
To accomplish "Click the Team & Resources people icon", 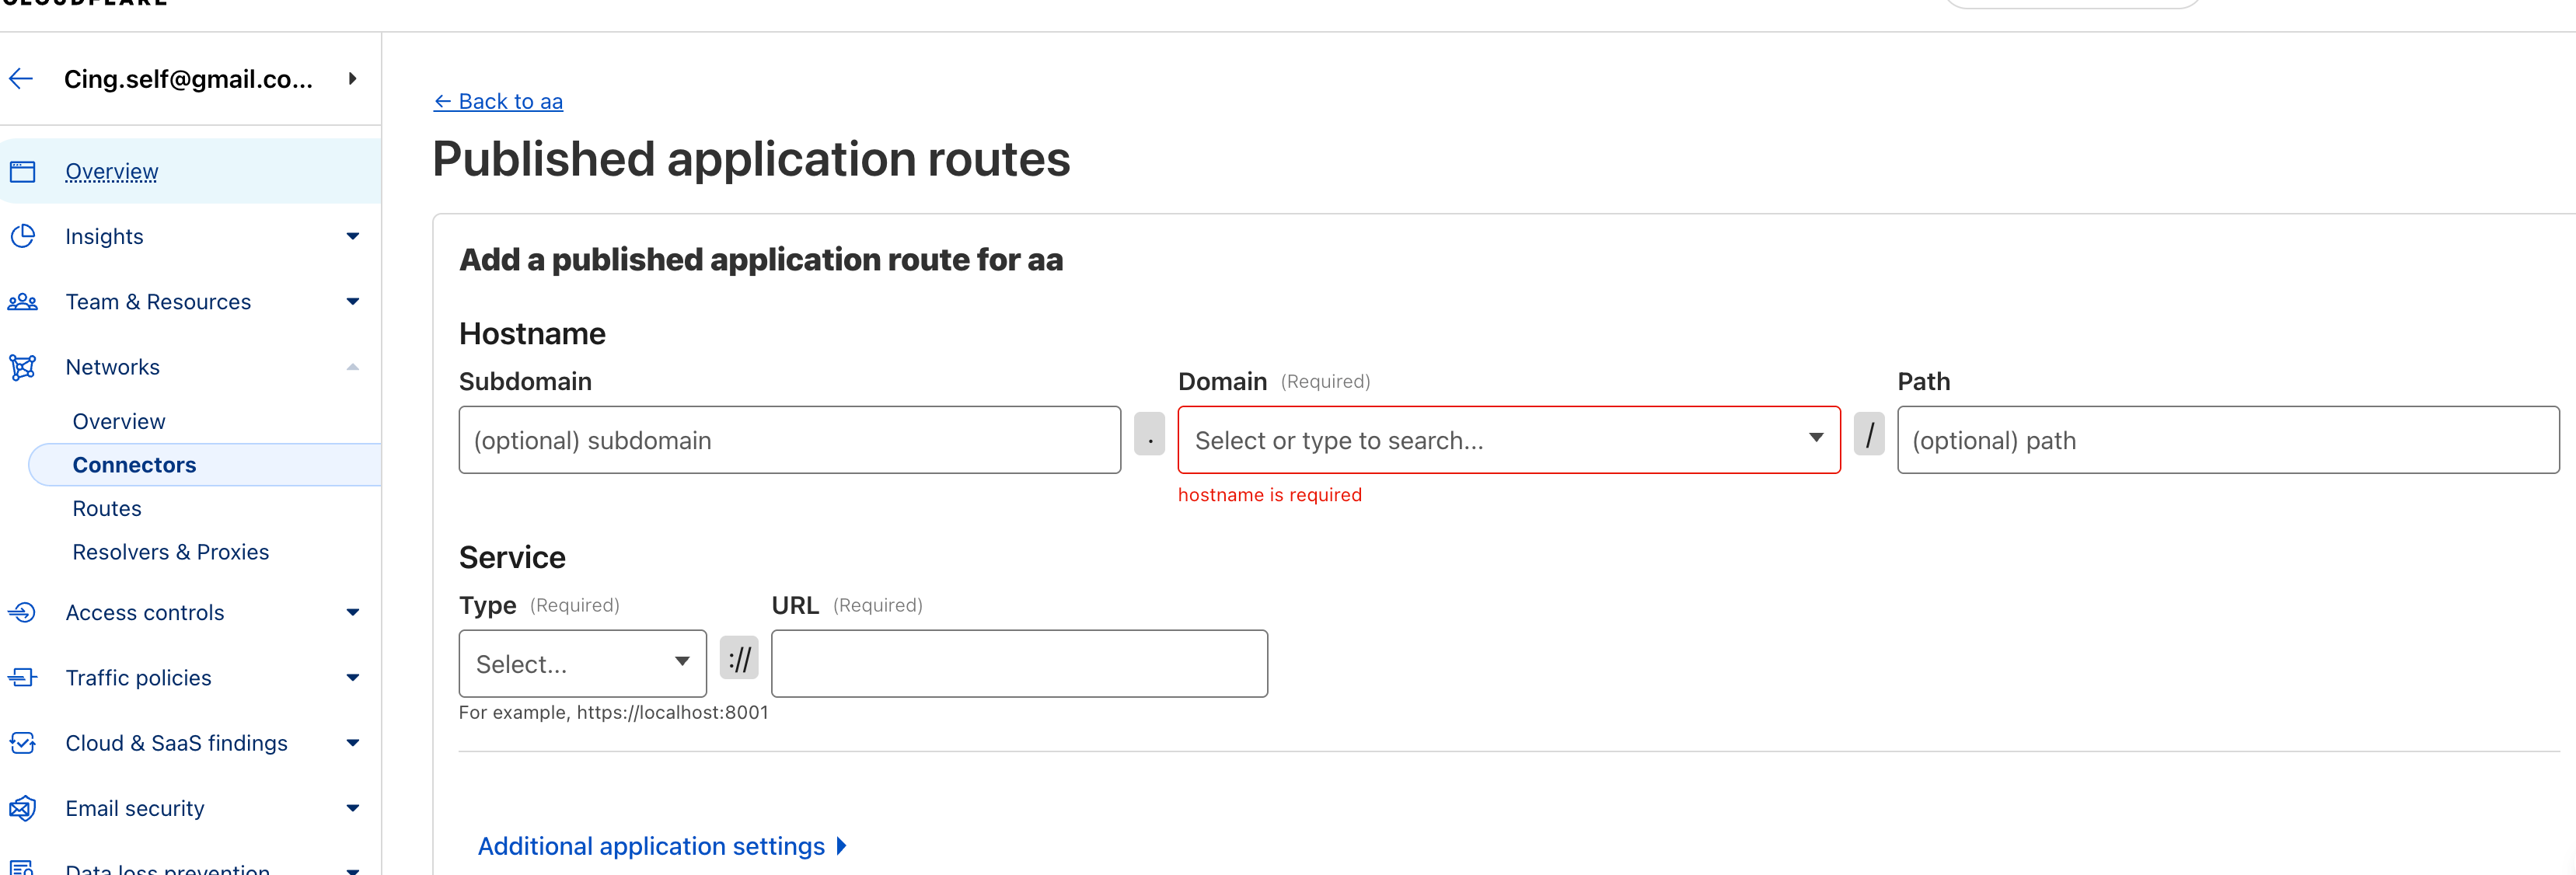I will [x=22, y=302].
